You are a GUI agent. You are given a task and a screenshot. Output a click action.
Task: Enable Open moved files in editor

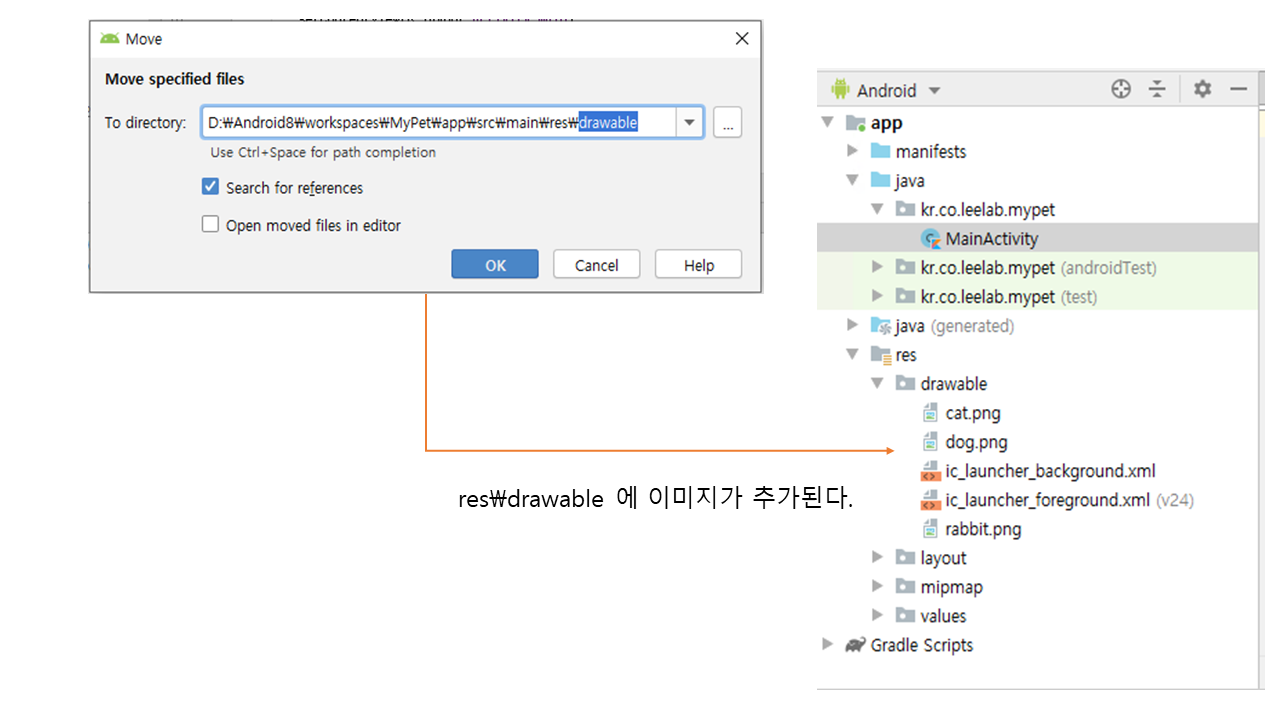click(210, 225)
